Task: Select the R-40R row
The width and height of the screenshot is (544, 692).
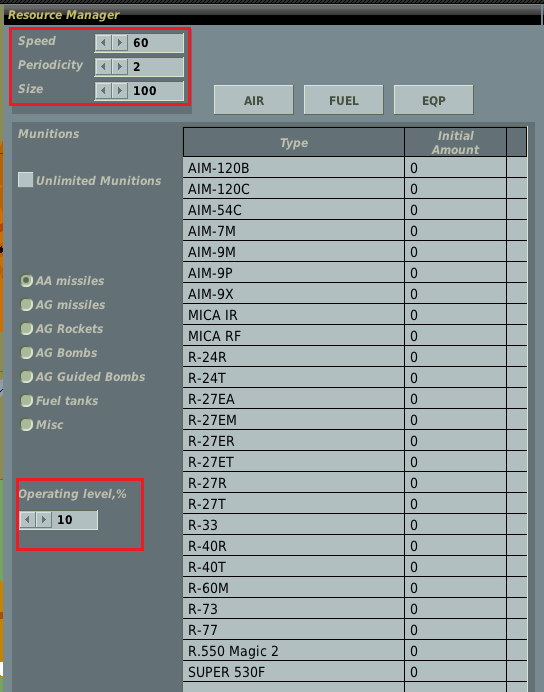Action: (355, 546)
